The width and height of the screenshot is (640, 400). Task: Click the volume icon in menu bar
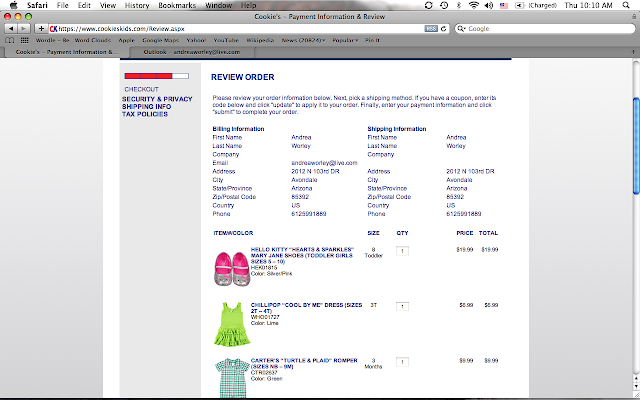coord(489,5)
